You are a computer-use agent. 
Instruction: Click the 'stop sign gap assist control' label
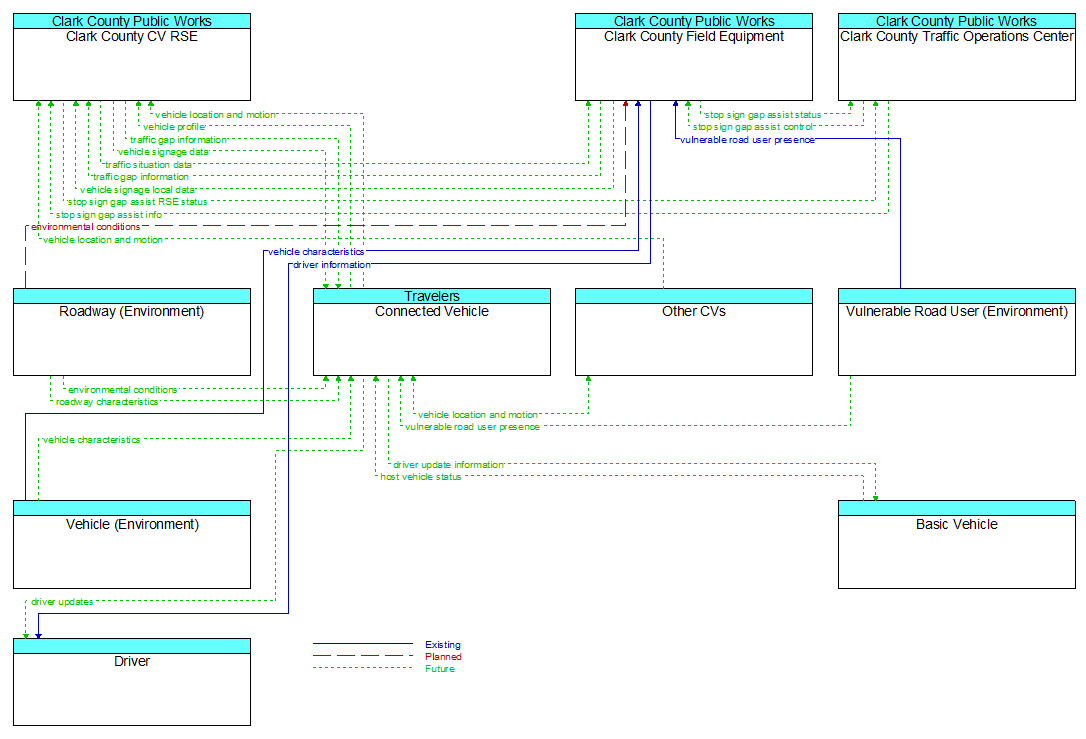753,127
